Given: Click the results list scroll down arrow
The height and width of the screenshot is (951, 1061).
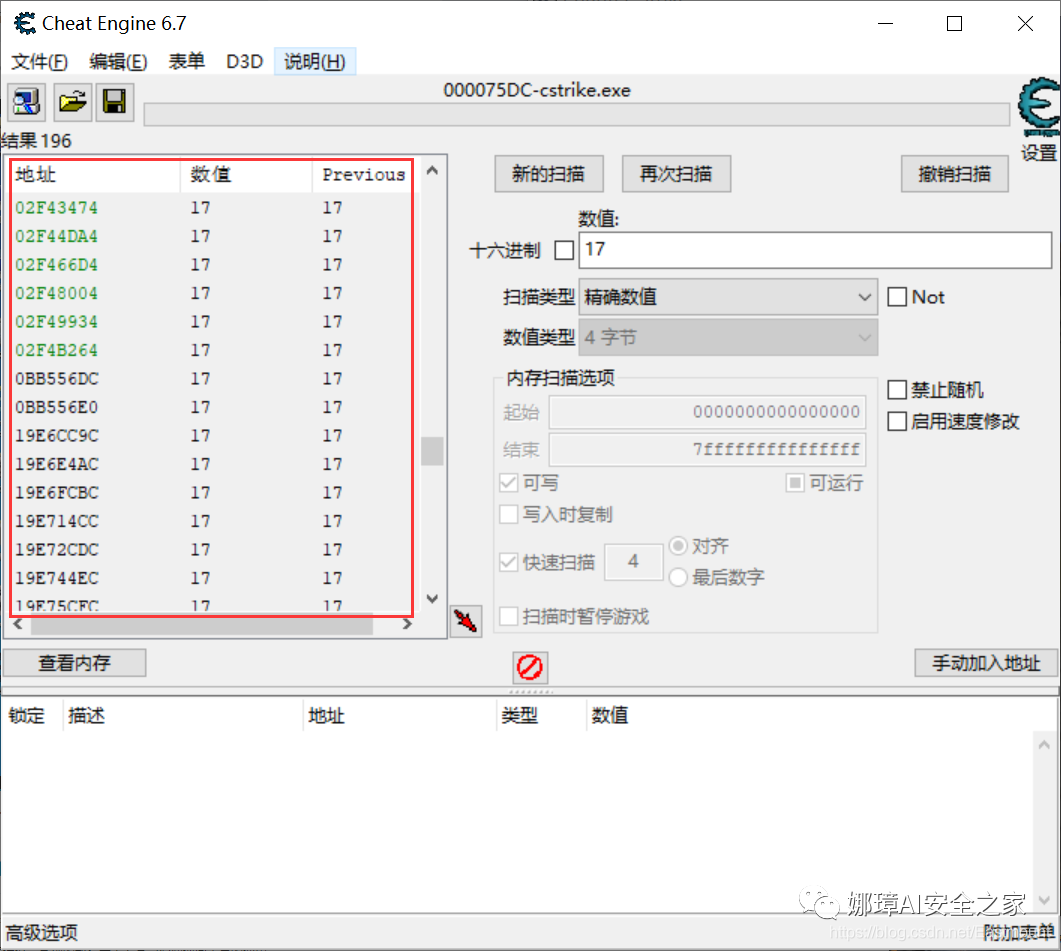Looking at the screenshot, I should point(432,599).
